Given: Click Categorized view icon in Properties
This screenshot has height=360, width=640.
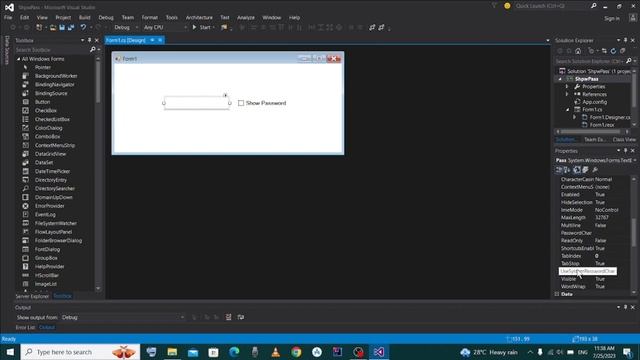Looking at the screenshot, I should coord(559,170).
